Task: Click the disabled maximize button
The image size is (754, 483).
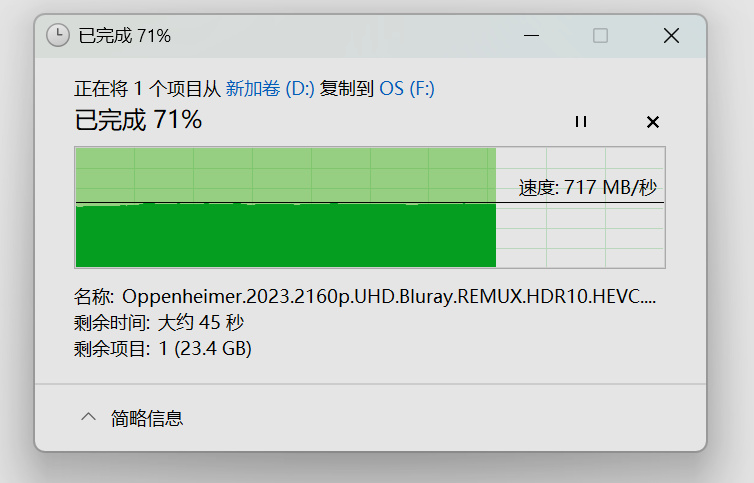Action: tap(600, 36)
